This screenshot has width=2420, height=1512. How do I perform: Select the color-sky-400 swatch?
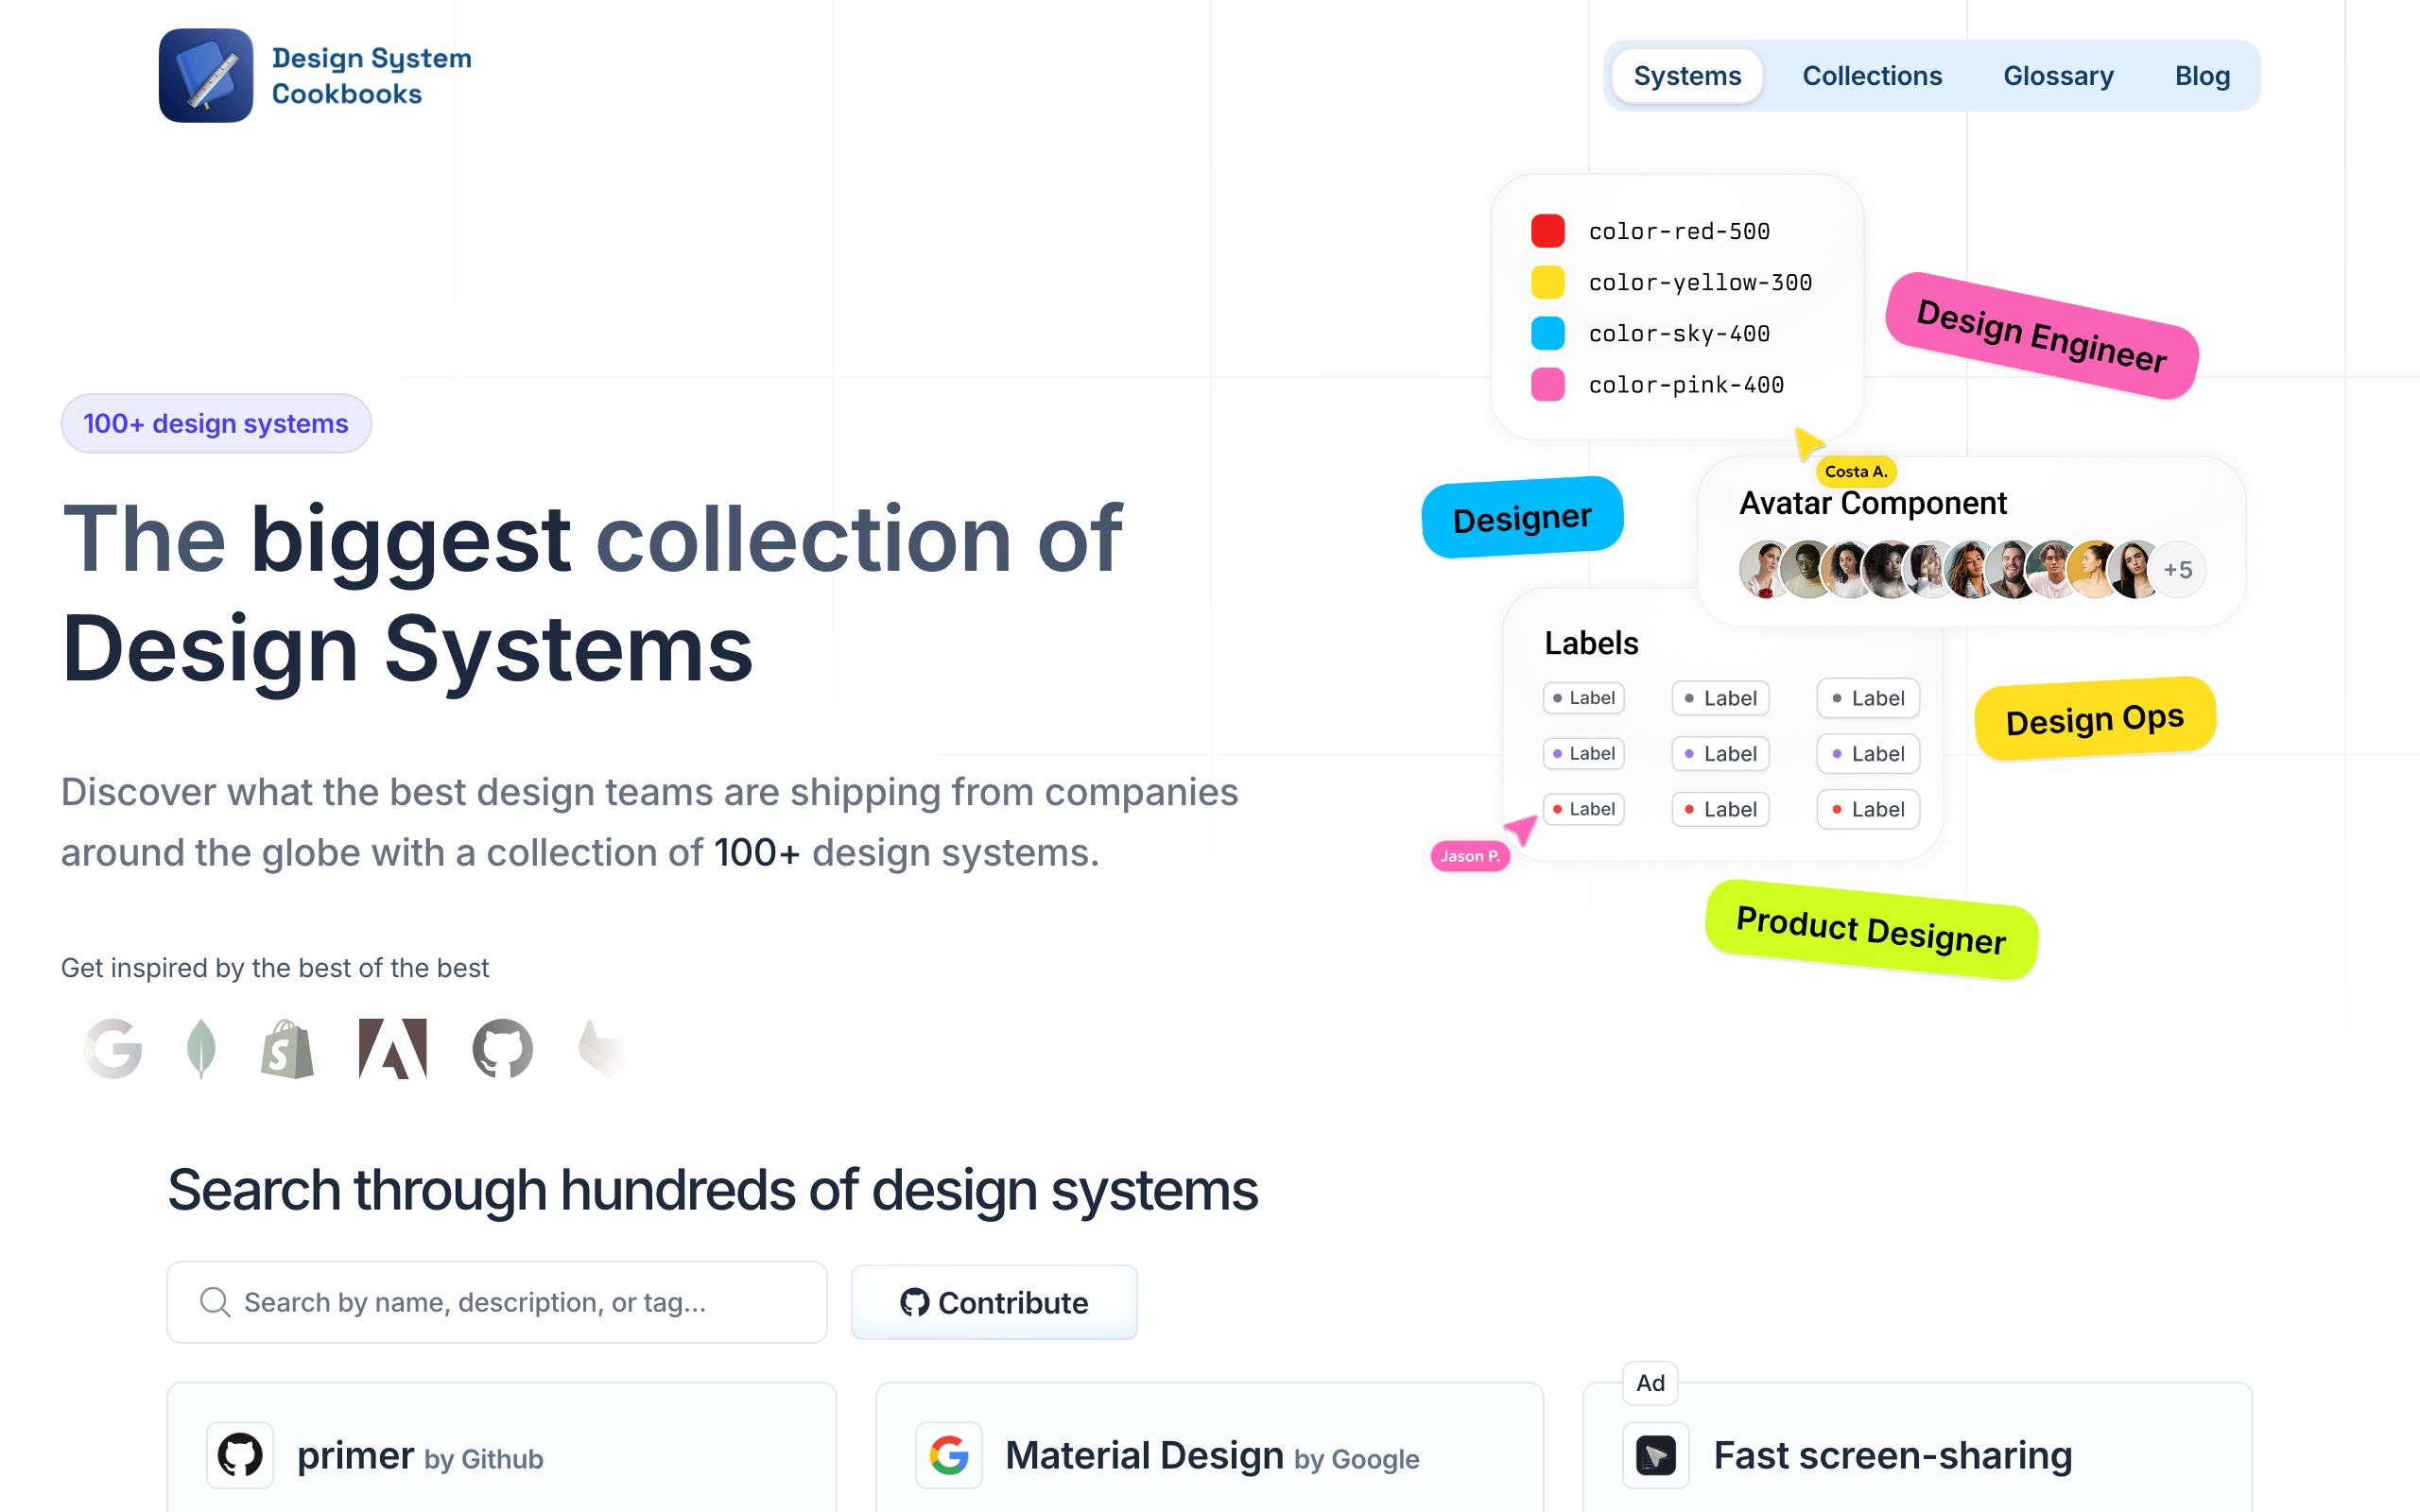(x=1548, y=333)
